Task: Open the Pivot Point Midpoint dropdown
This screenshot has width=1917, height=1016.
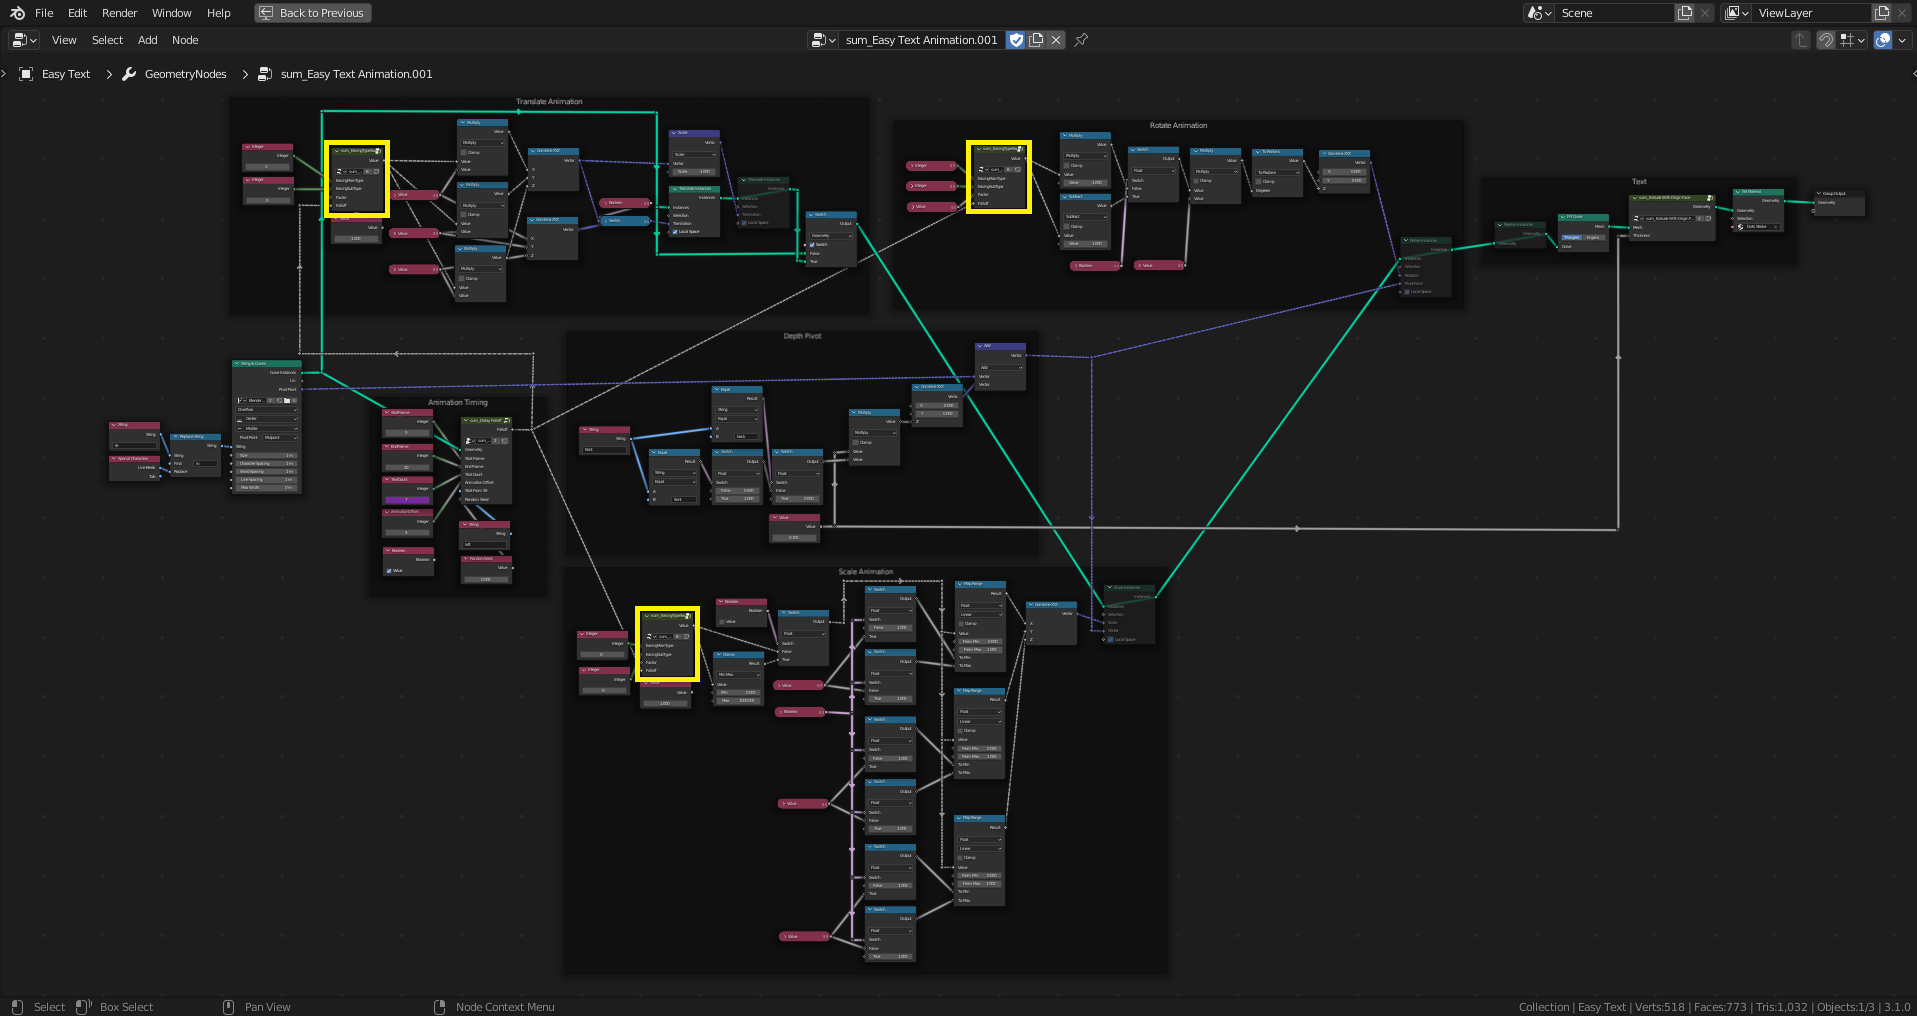Action: (x=279, y=437)
